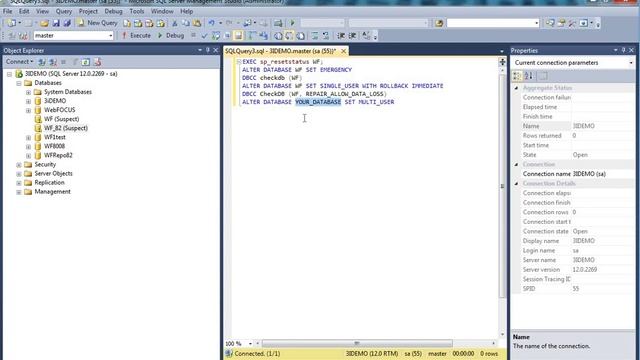Click the Categorized view icon in Properties
The height and width of the screenshot is (360, 640).
(517, 76)
